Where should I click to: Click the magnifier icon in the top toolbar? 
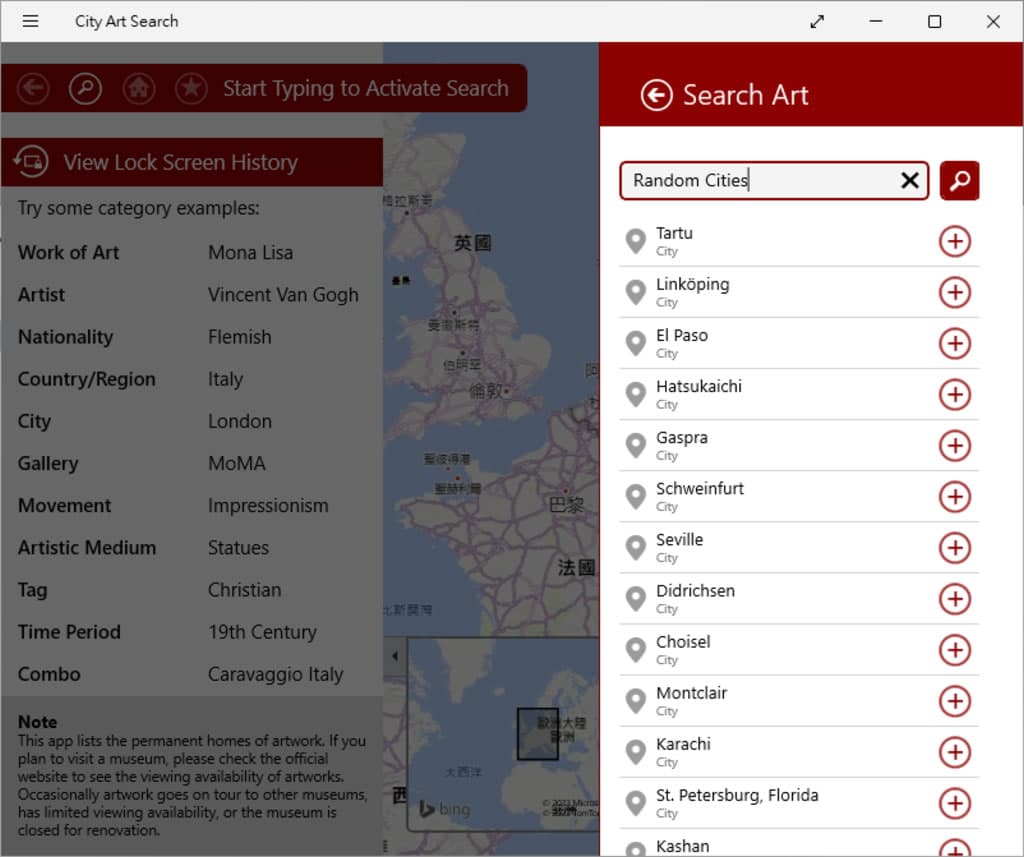[86, 88]
